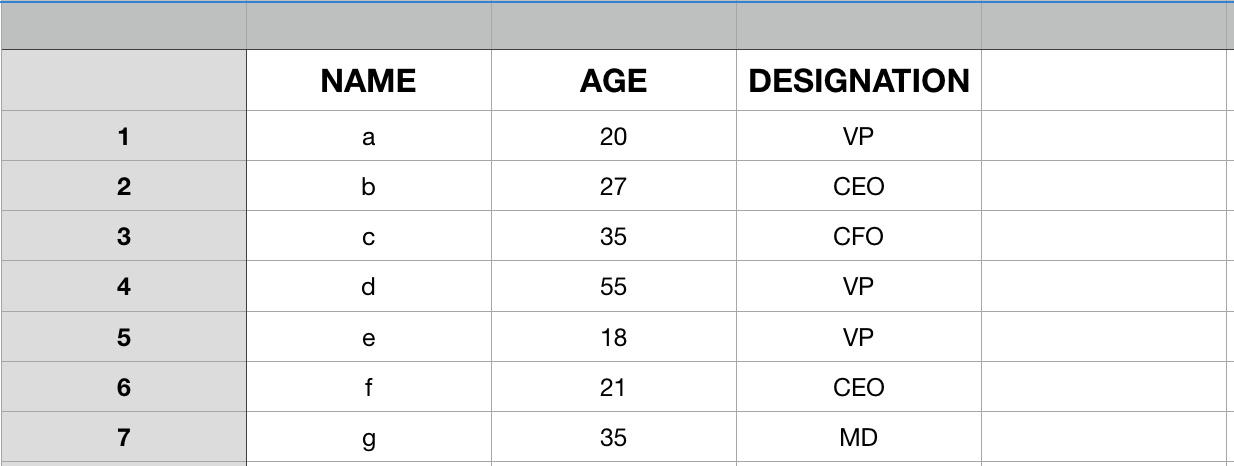Select the DESIGNATION header cell
Screen dimensions: 1234x466
click(859, 81)
